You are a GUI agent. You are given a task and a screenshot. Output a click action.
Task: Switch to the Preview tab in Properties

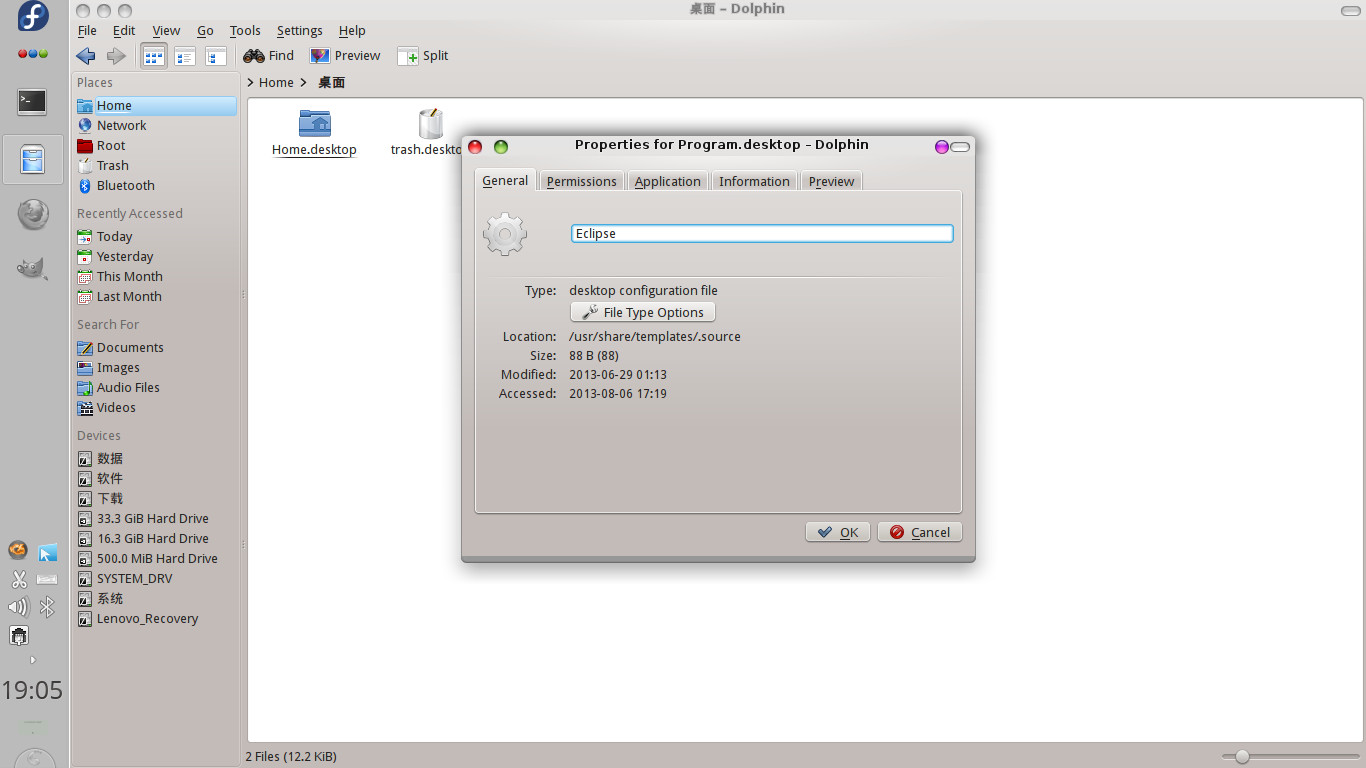[x=831, y=181]
